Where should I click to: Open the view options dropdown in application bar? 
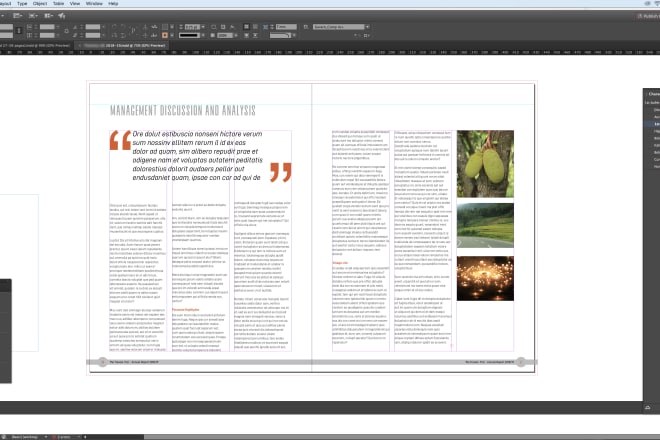tap(17, 16)
